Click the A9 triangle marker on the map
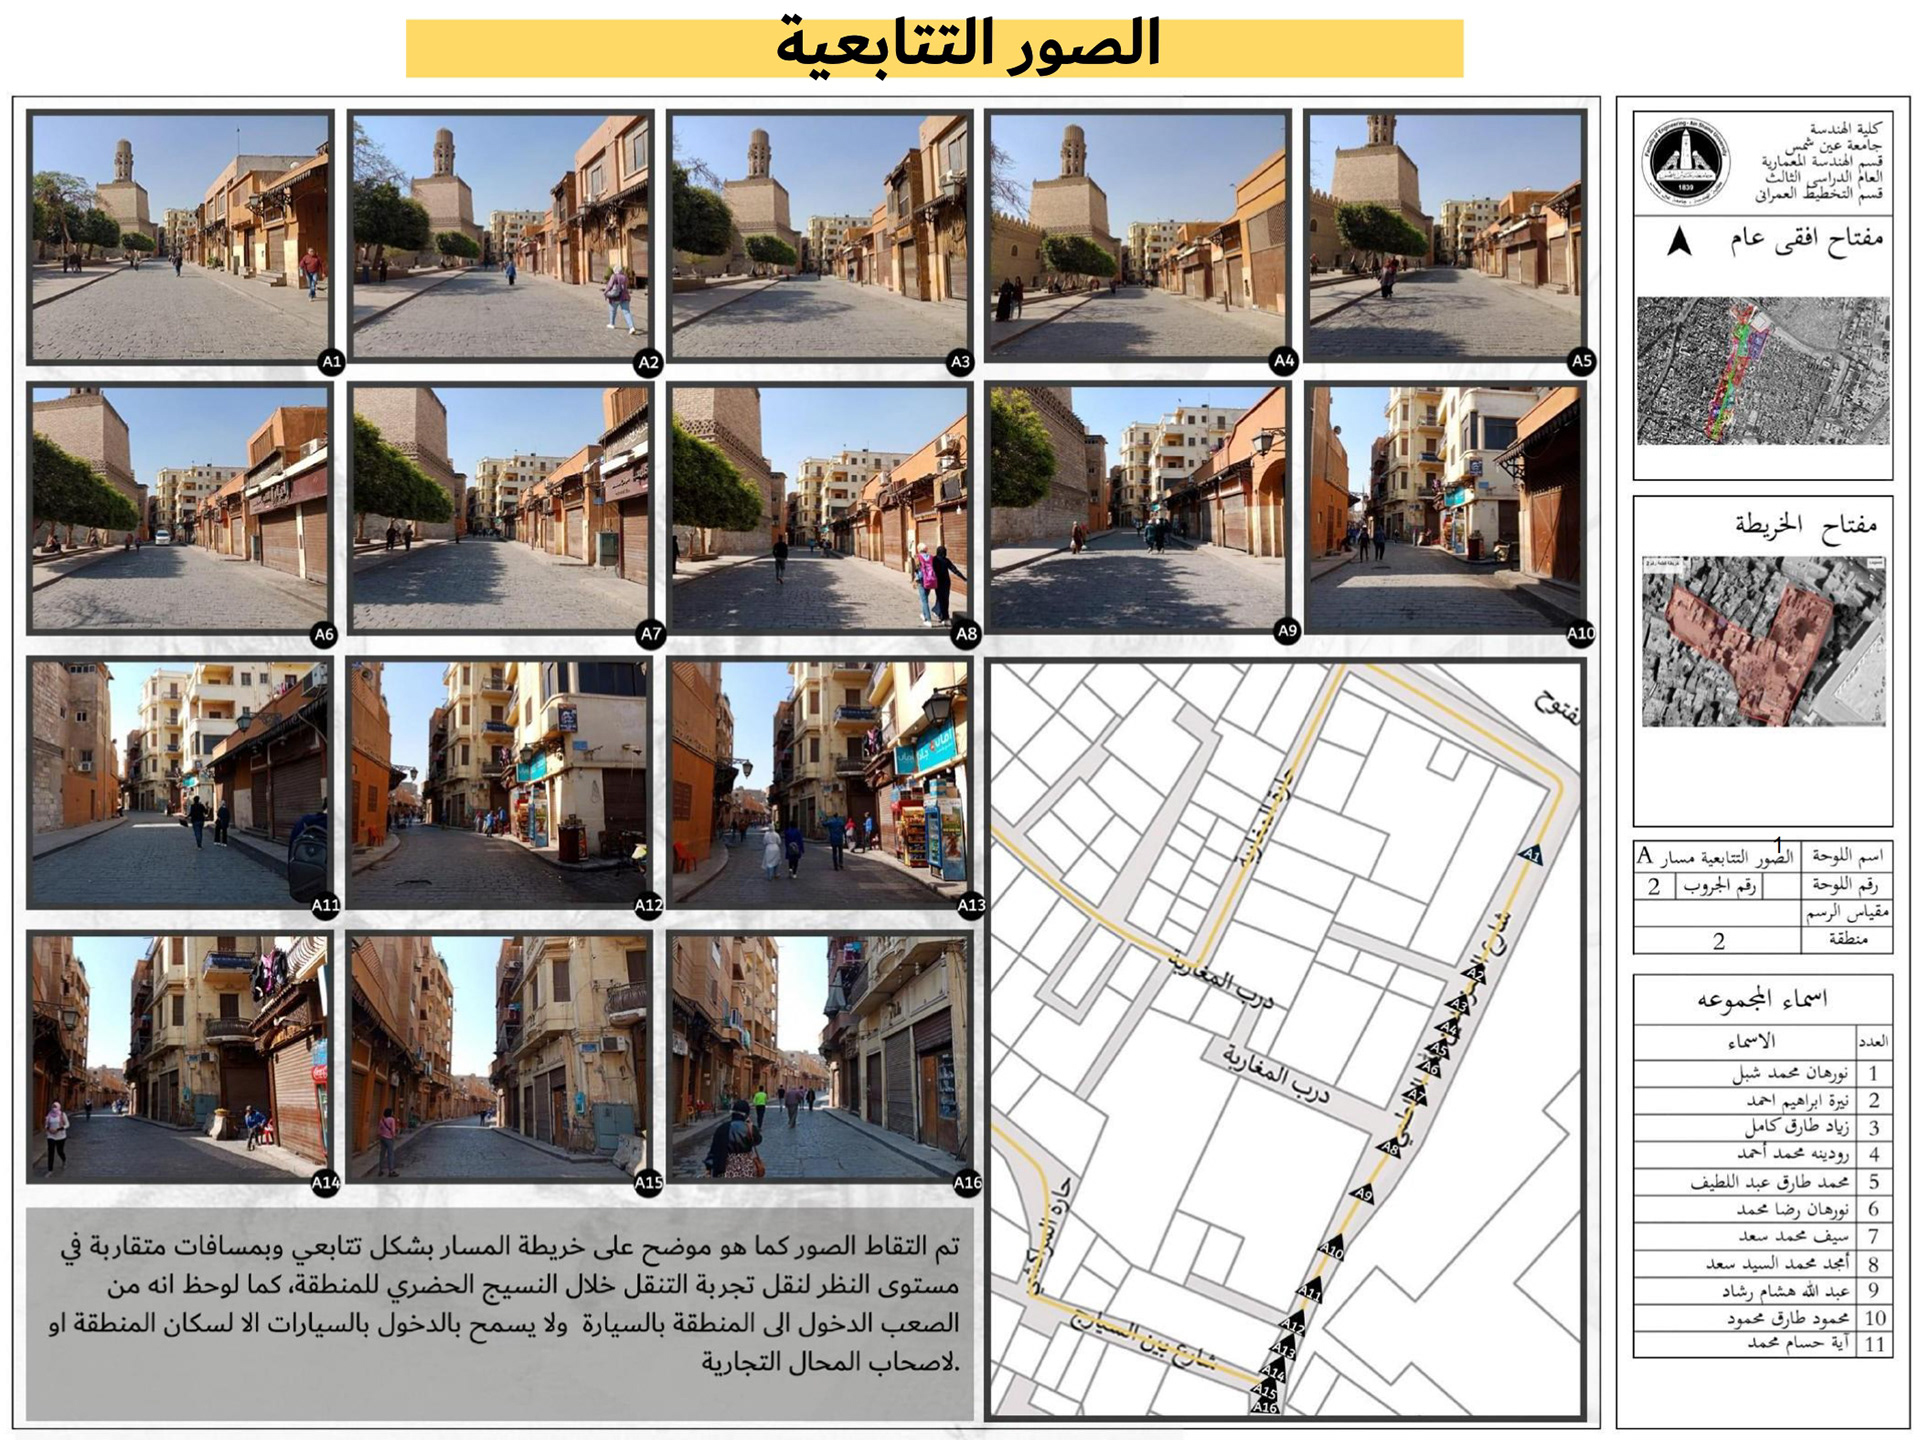1920x1440 pixels. coord(1363,1194)
